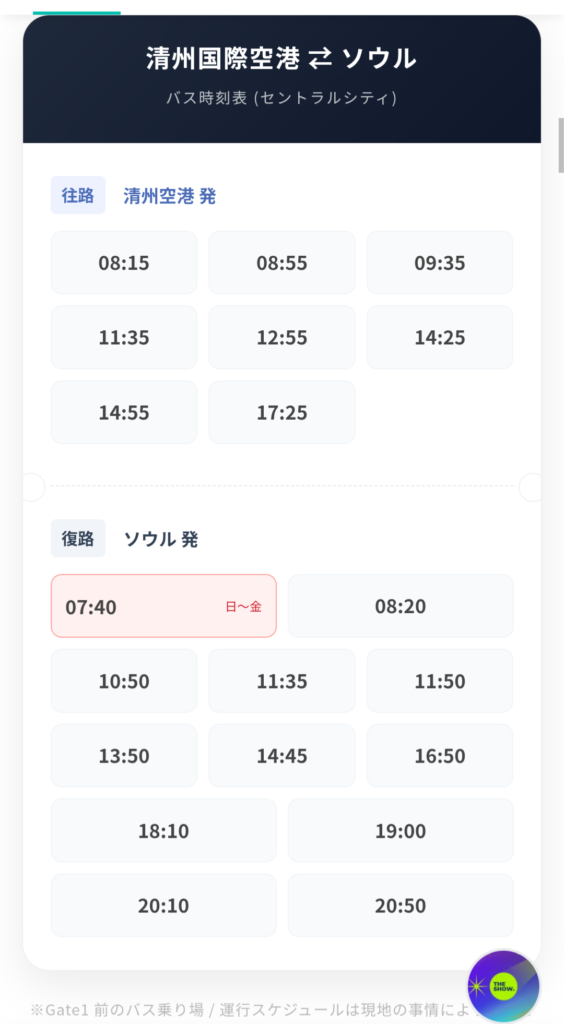
Task: Select the highlighted 07:40 日〜金 bus
Action: click(164, 606)
